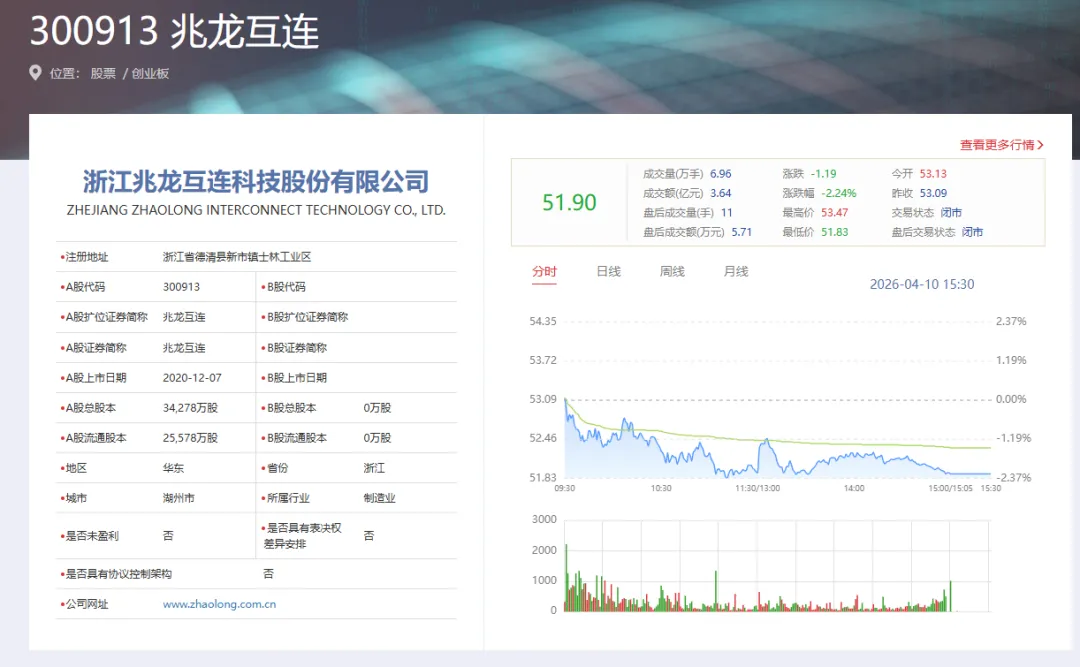
Task: Click the 所属行业 value 制造业
Action: [x=380, y=497]
